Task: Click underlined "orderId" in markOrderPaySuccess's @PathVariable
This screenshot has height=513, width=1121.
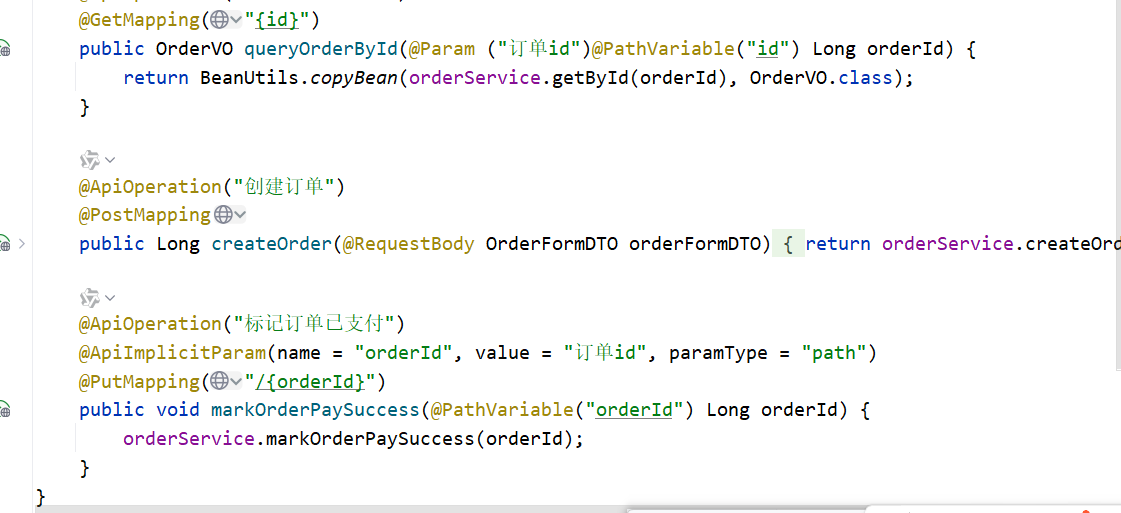Action: coord(636,410)
